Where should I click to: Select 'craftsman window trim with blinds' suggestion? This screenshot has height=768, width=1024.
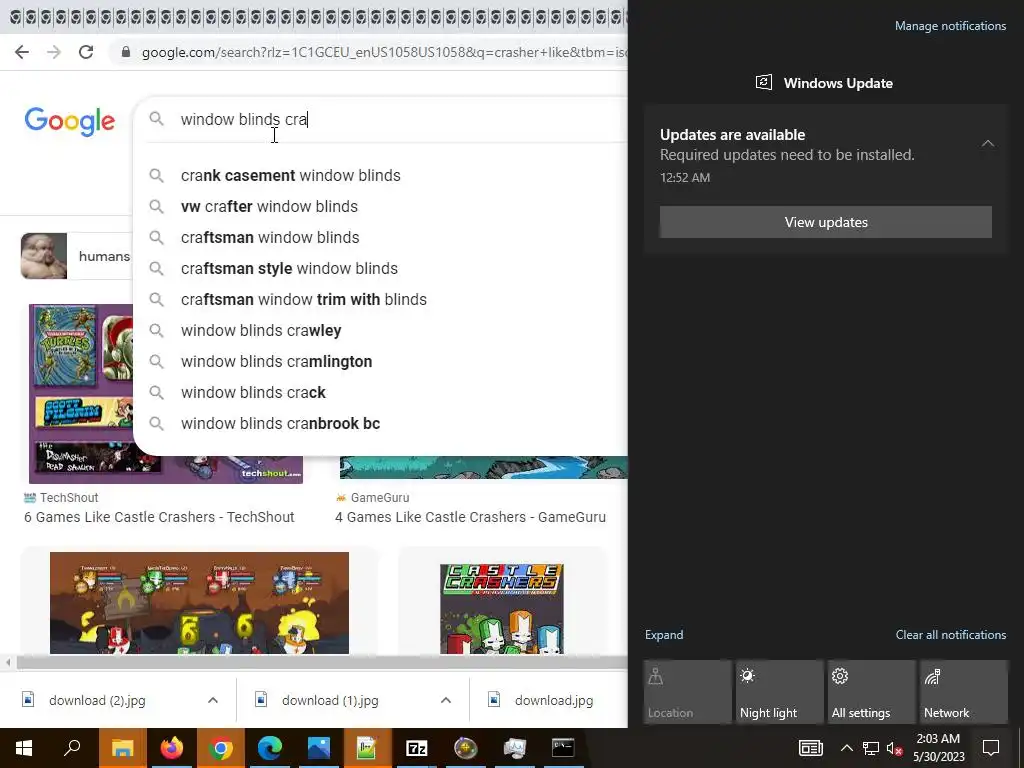coord(380,300)
